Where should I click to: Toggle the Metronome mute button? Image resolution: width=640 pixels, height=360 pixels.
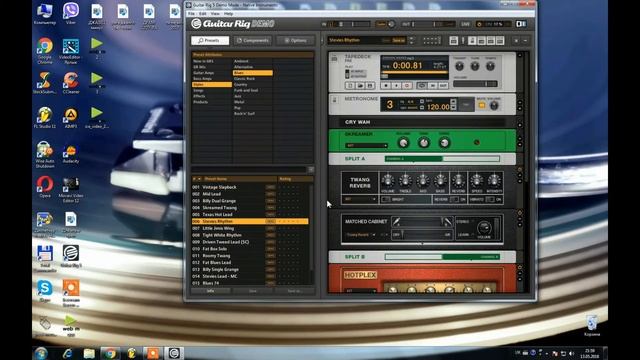[x=482, y=106]
